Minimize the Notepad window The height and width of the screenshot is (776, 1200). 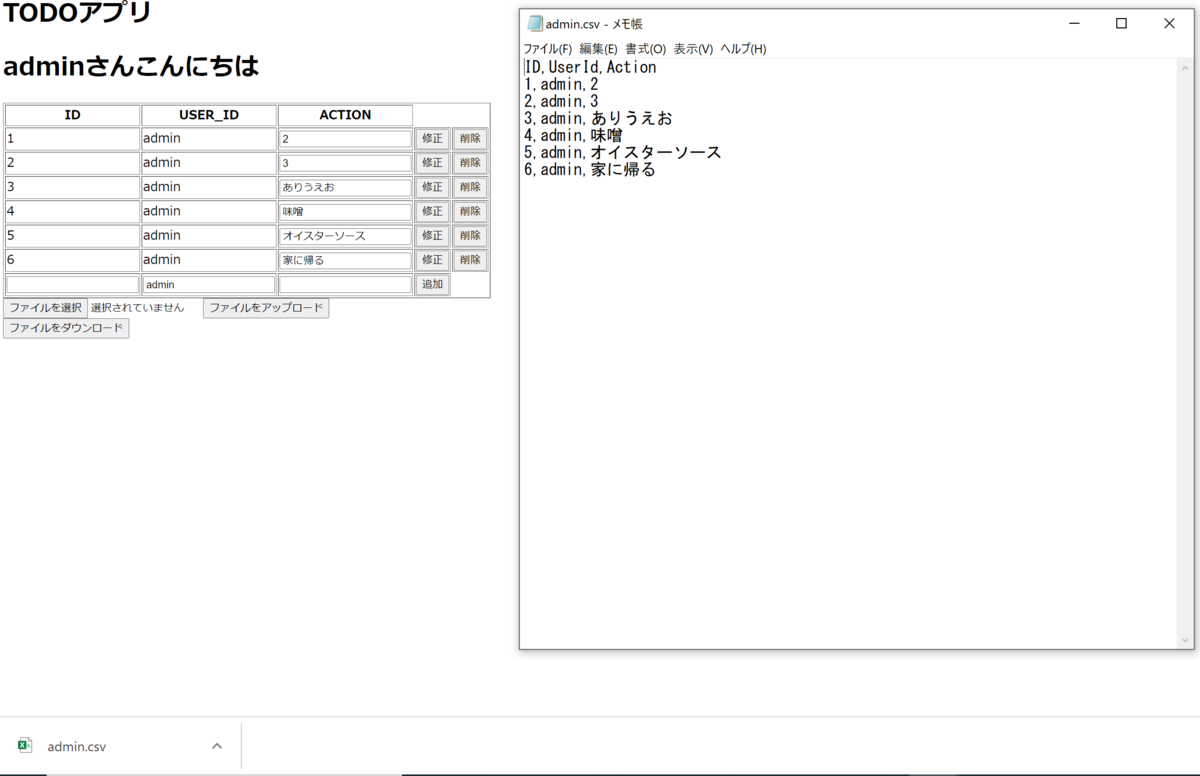tap(1074, 24)
